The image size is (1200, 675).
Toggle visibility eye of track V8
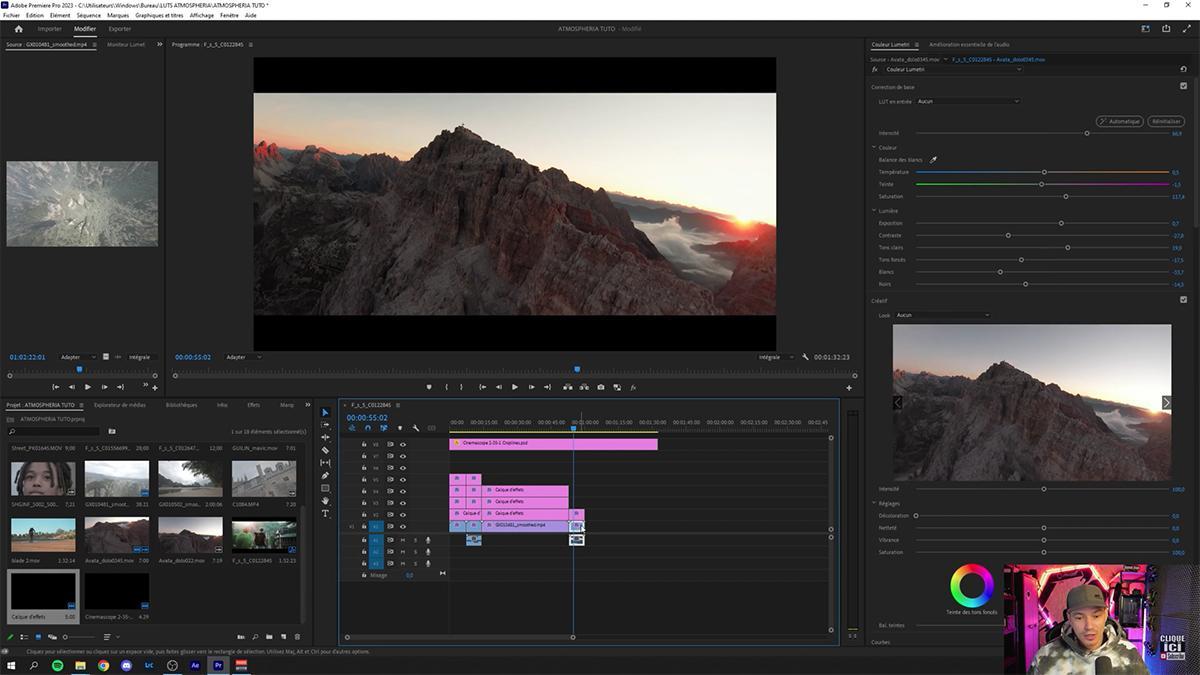click(x=403, y=444)
